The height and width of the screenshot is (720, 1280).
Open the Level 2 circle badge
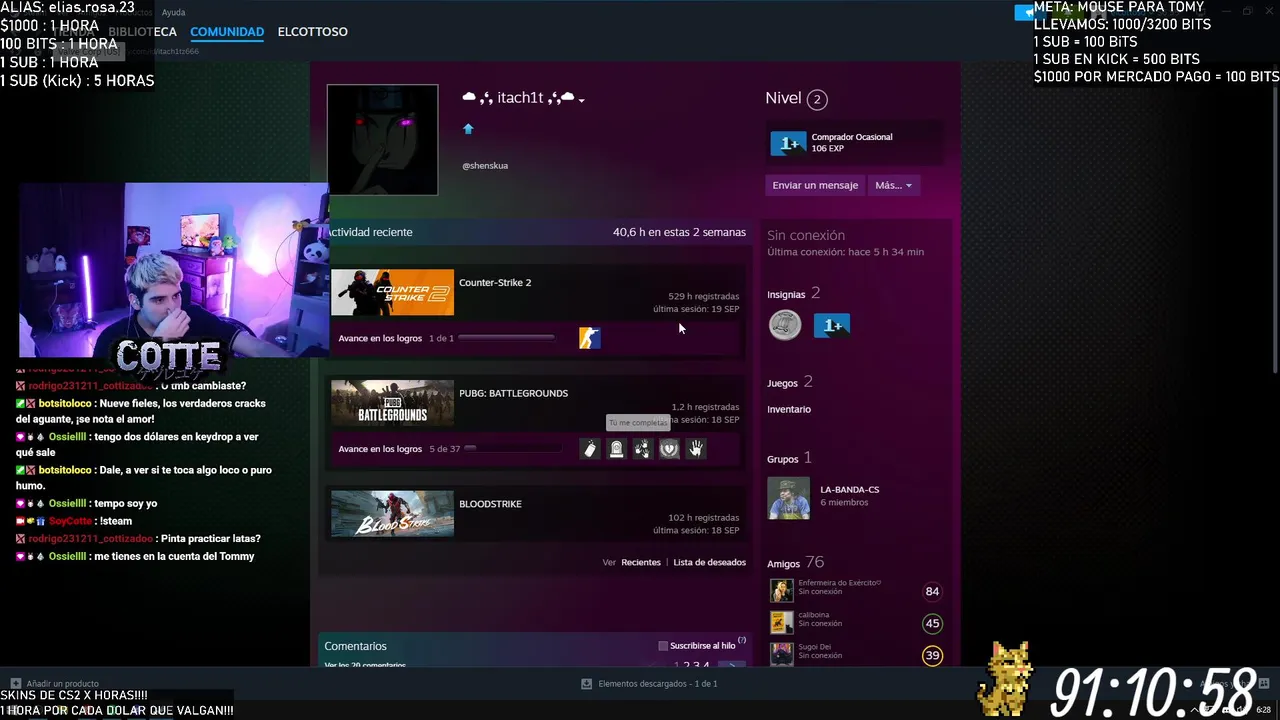pyautogui.click(x=817, y=99)
